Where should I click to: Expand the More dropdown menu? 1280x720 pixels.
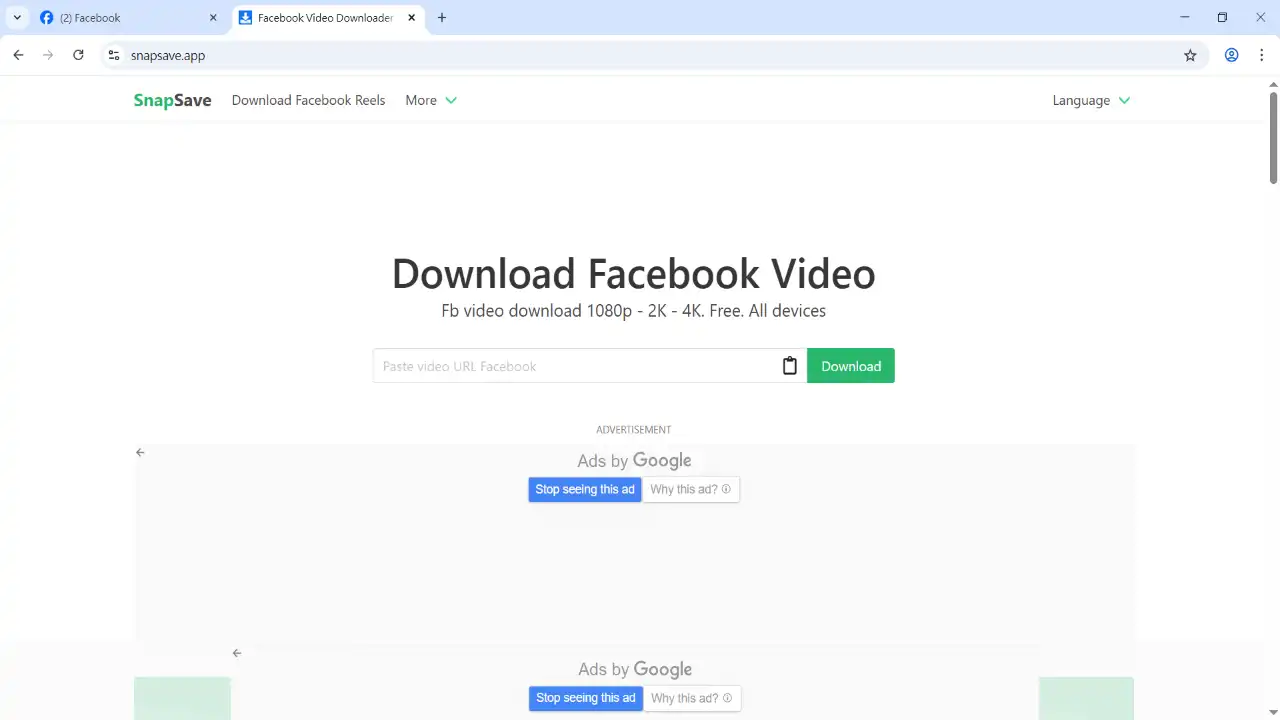point(430,100)
